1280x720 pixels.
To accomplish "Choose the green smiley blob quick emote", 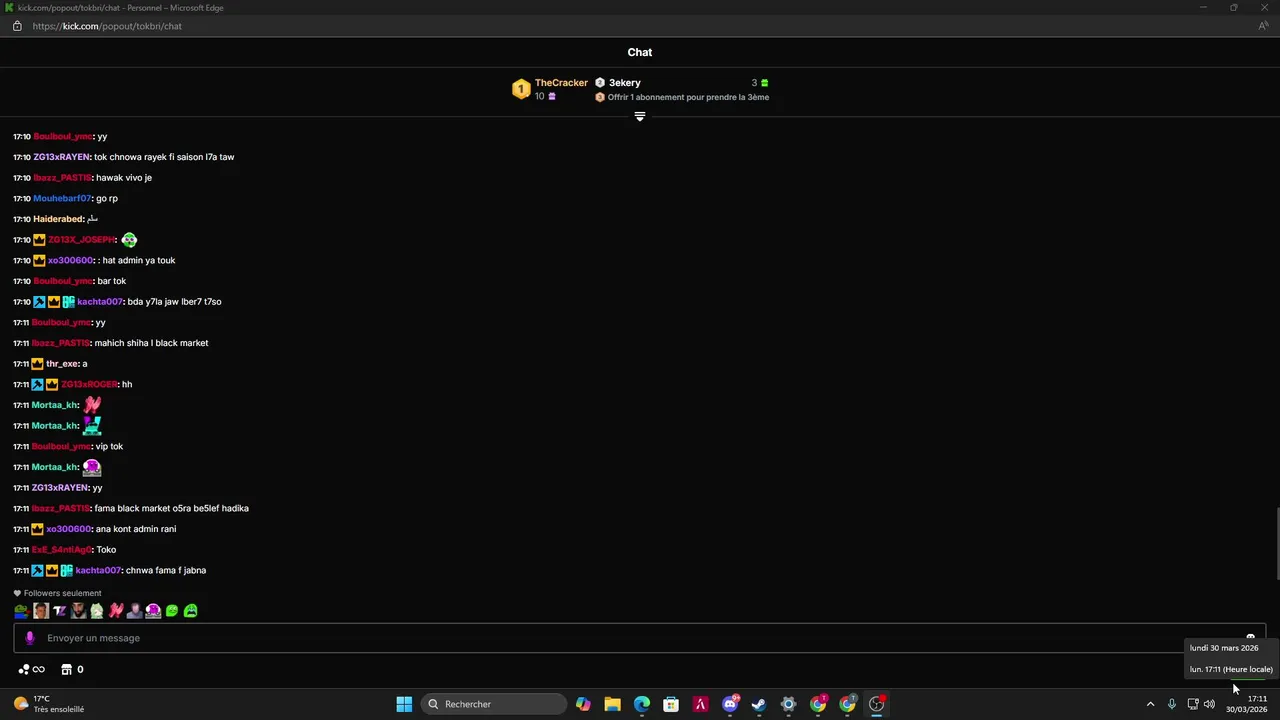I will (172, 611).
